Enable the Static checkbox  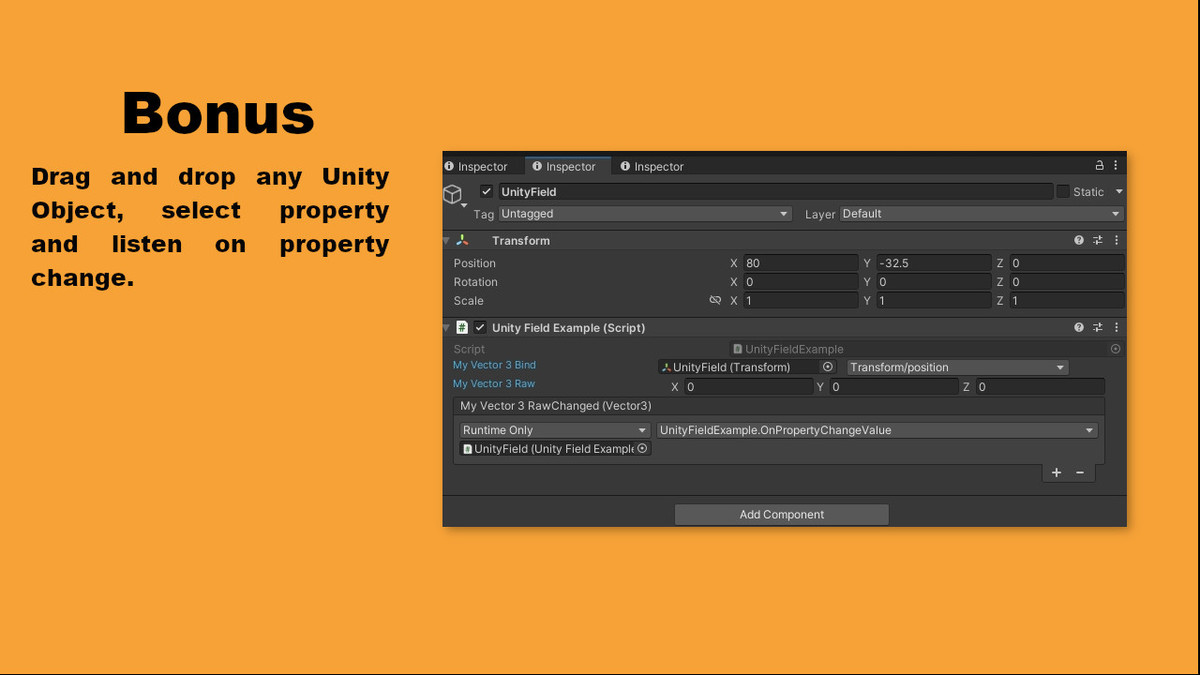point(1063,191)
